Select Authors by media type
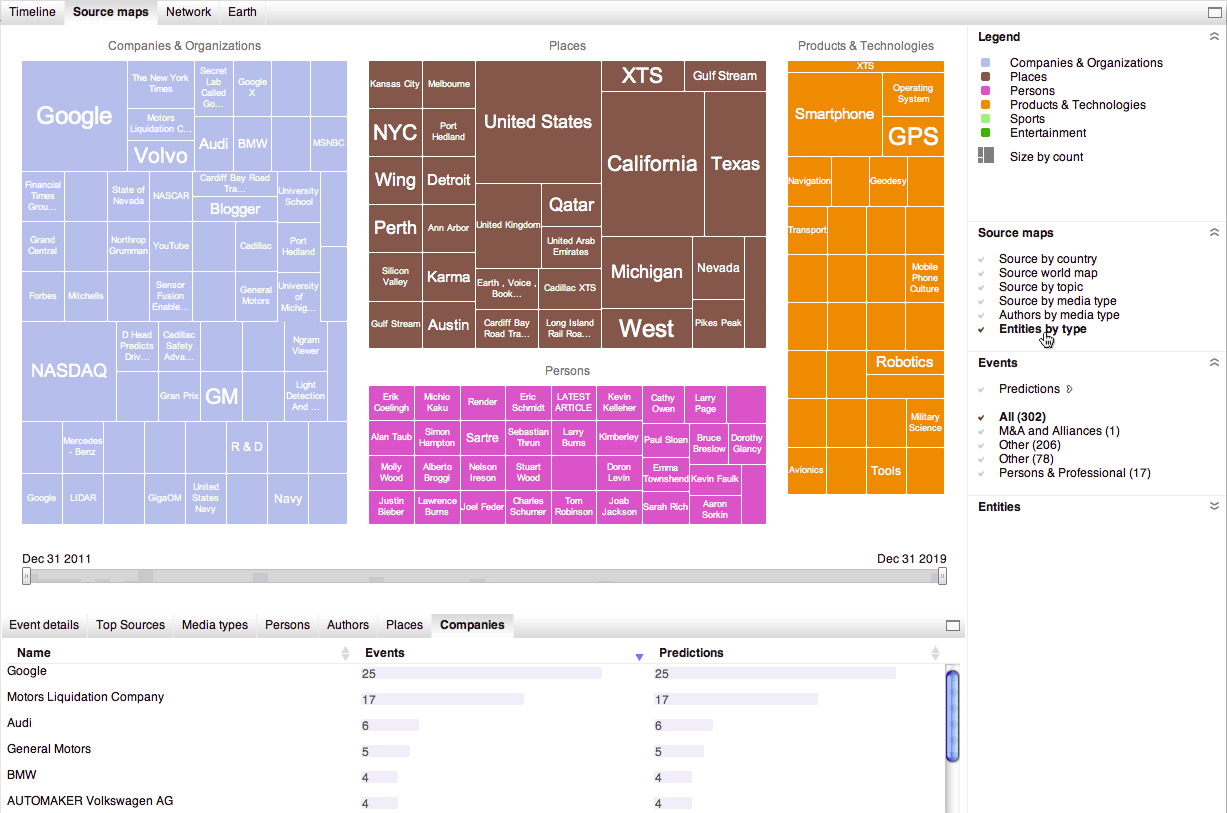1227x813 pixels. point(1059,315)
